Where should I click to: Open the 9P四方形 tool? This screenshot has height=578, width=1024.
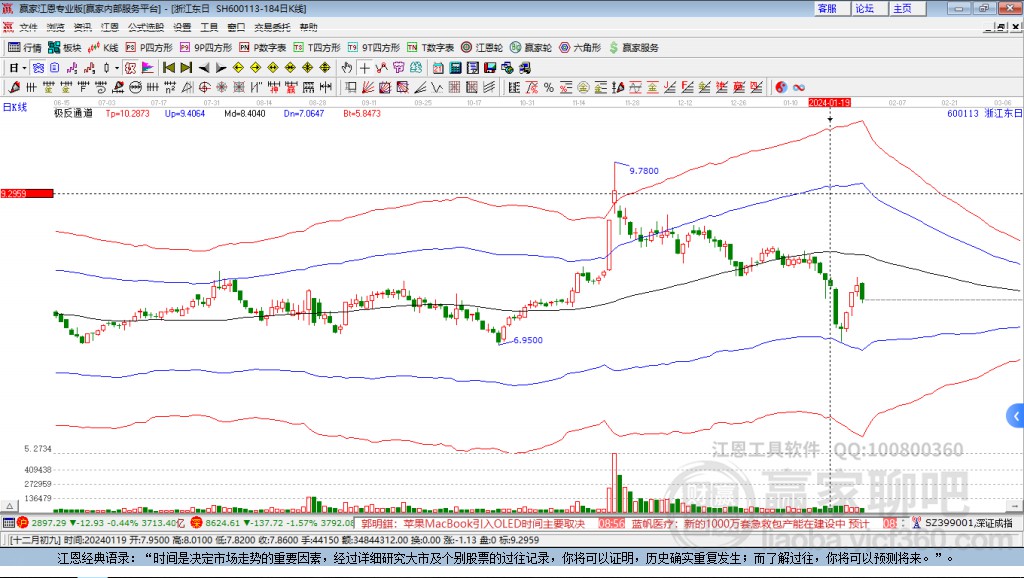[206, 48]
